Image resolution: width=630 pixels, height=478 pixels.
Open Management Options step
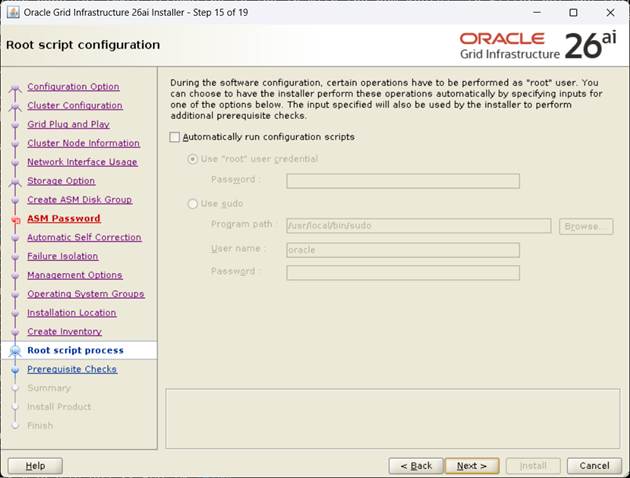(75, 275)
